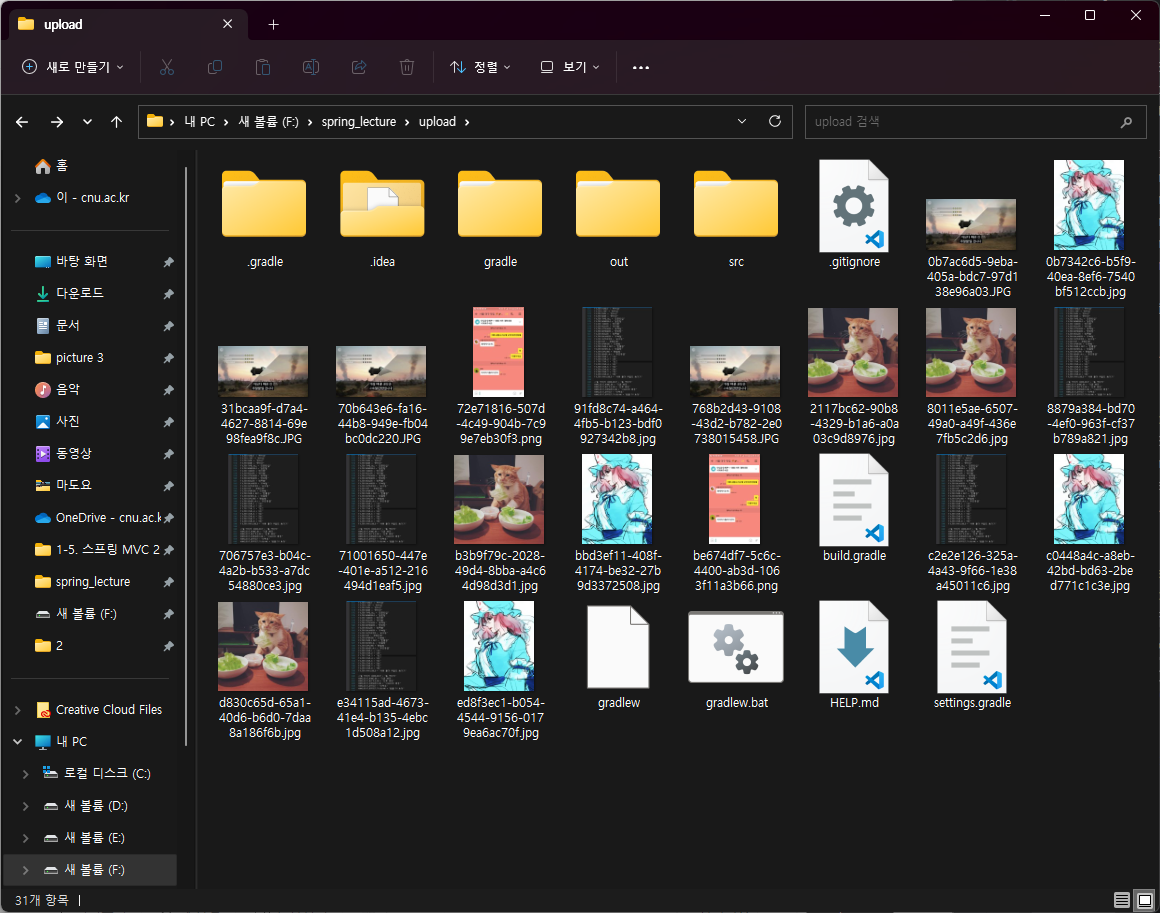
Task: Open the three-dot See more menu
Action: 641,67
